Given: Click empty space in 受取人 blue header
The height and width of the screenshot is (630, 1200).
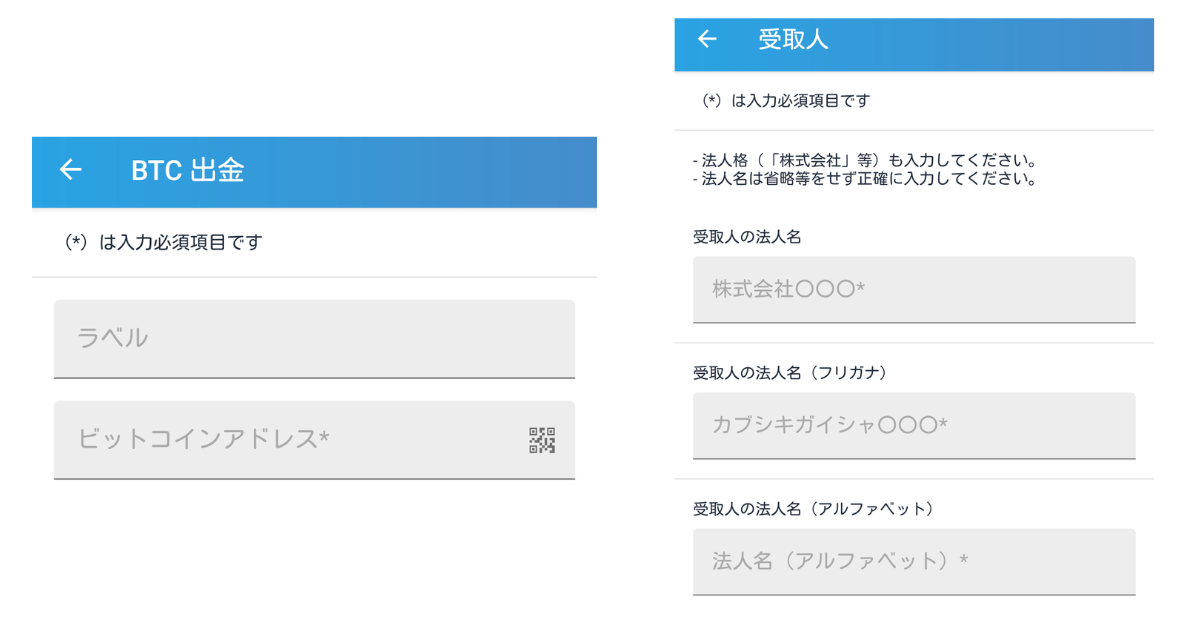Looking at the screenshot, I should (990, 44).
